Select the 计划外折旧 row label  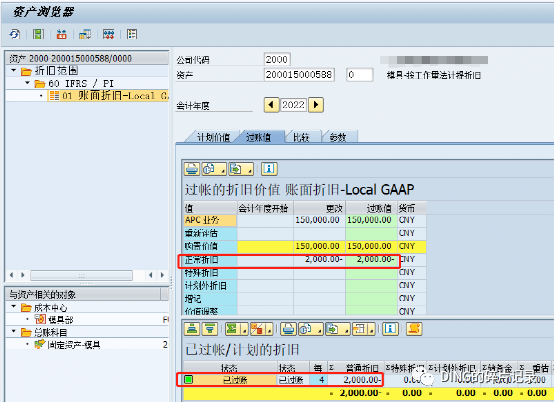[210, 286]
